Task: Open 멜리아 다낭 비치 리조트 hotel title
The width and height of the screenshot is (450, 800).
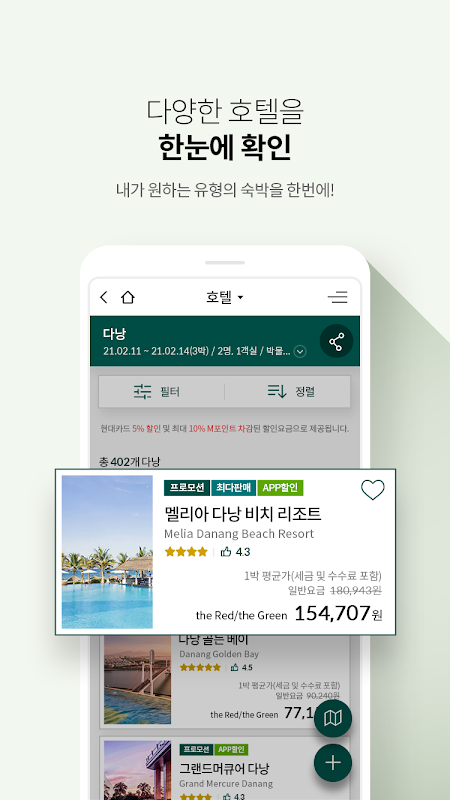Action: 243,513
